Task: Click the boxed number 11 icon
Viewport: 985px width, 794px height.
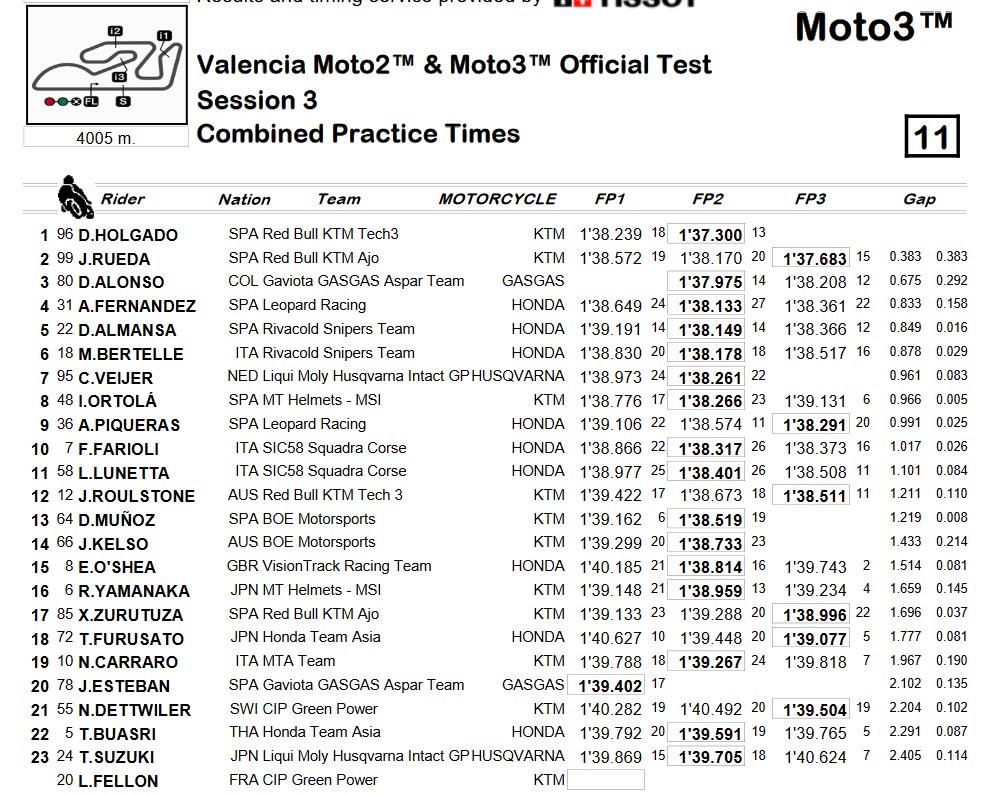Action: tap(932, 136)
